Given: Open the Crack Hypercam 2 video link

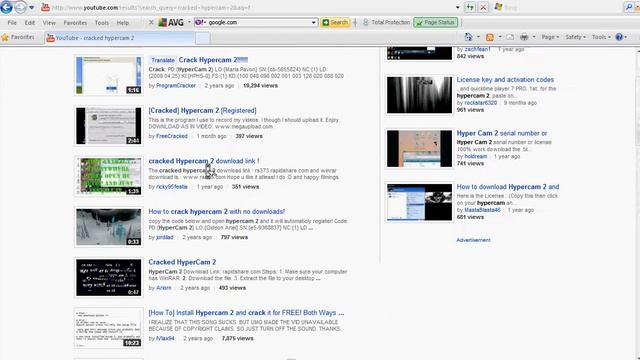Looking at the screenshot, I should [x=213, y=60].
